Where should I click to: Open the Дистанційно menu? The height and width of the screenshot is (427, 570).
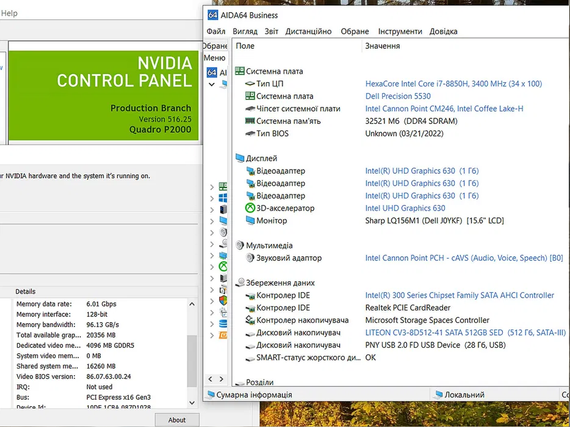click(308, 31)
